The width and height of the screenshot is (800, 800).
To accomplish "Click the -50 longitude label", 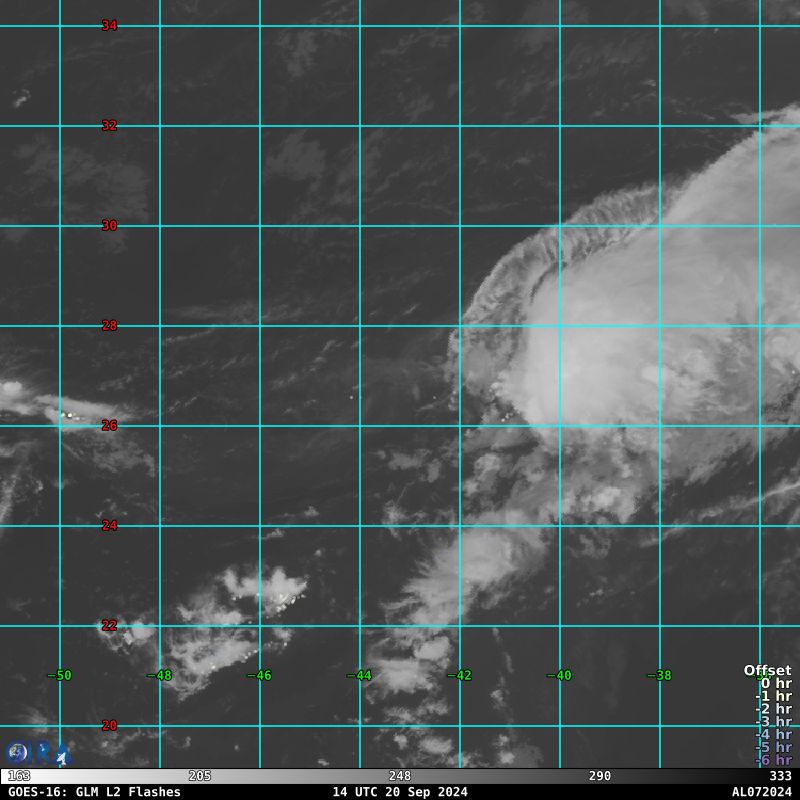I will tap(59, 676).
